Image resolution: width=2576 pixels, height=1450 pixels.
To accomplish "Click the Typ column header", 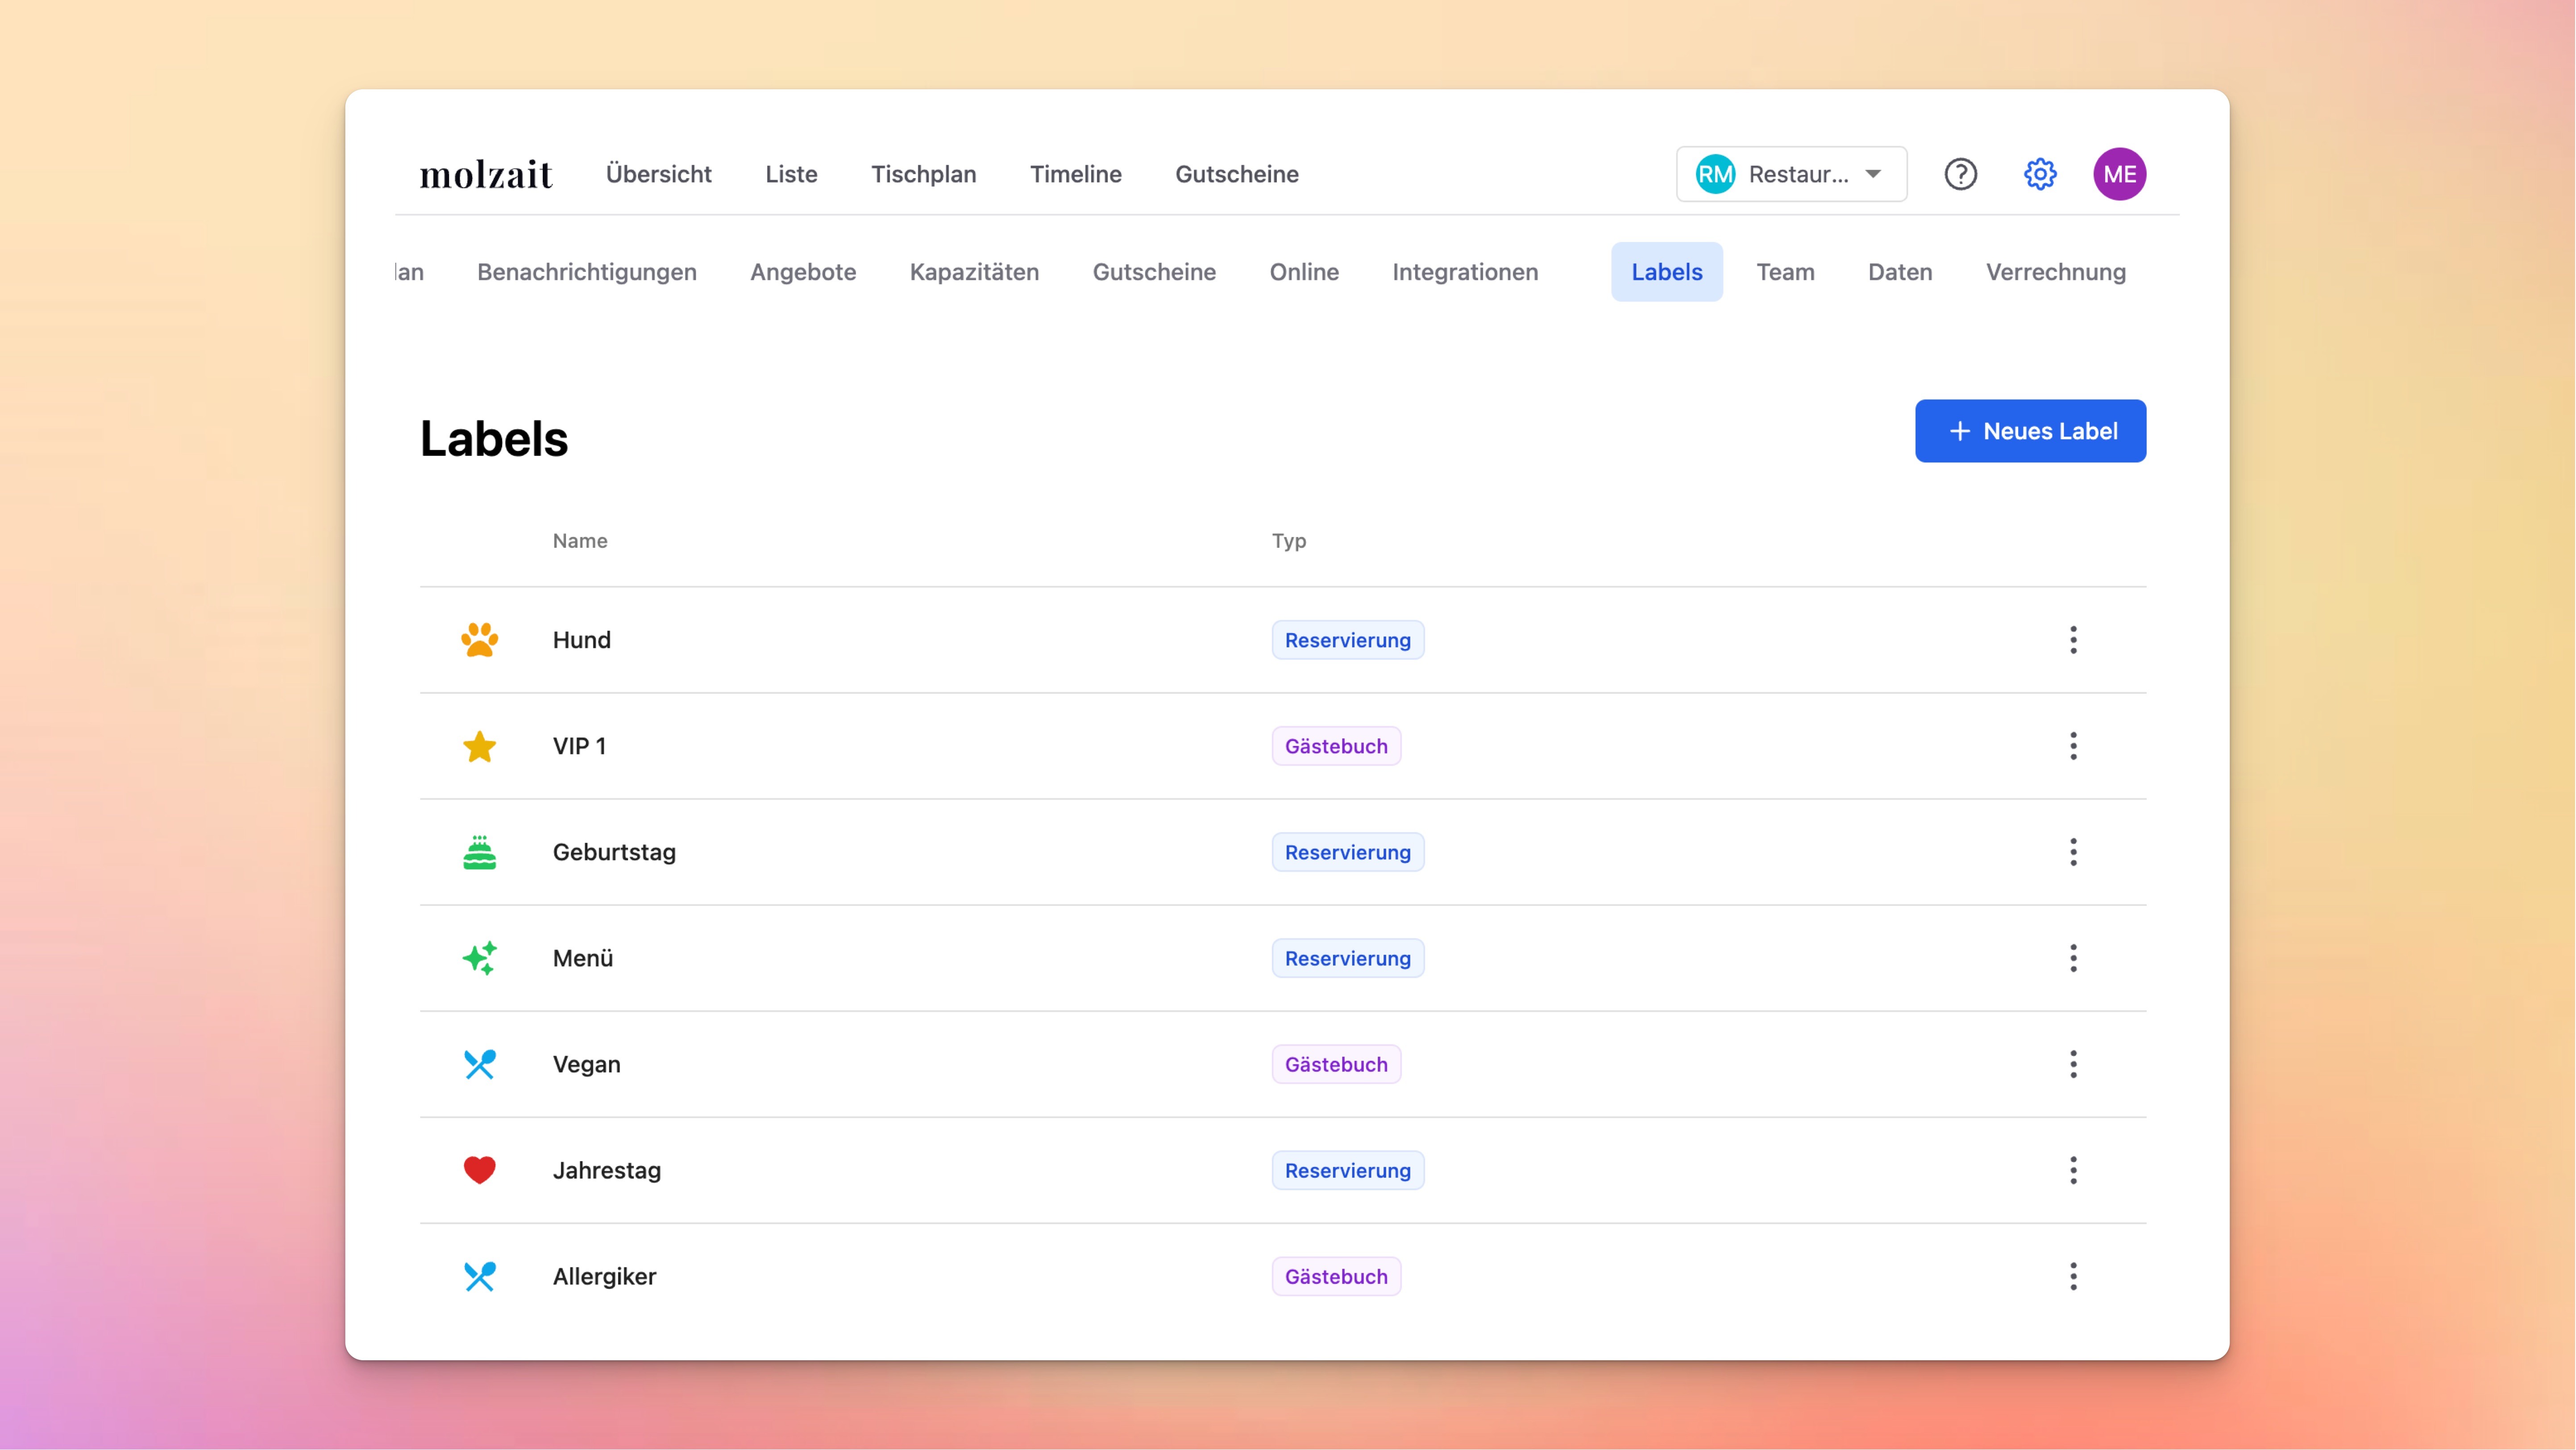I will pyautogui.click(x=1288, y=541).
